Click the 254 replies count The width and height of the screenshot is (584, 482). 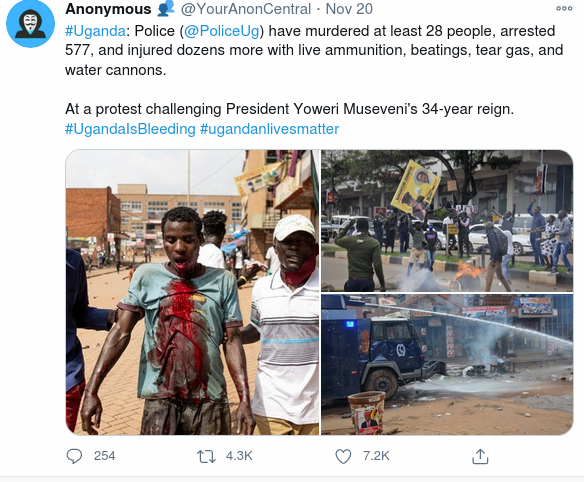[104, 456]
